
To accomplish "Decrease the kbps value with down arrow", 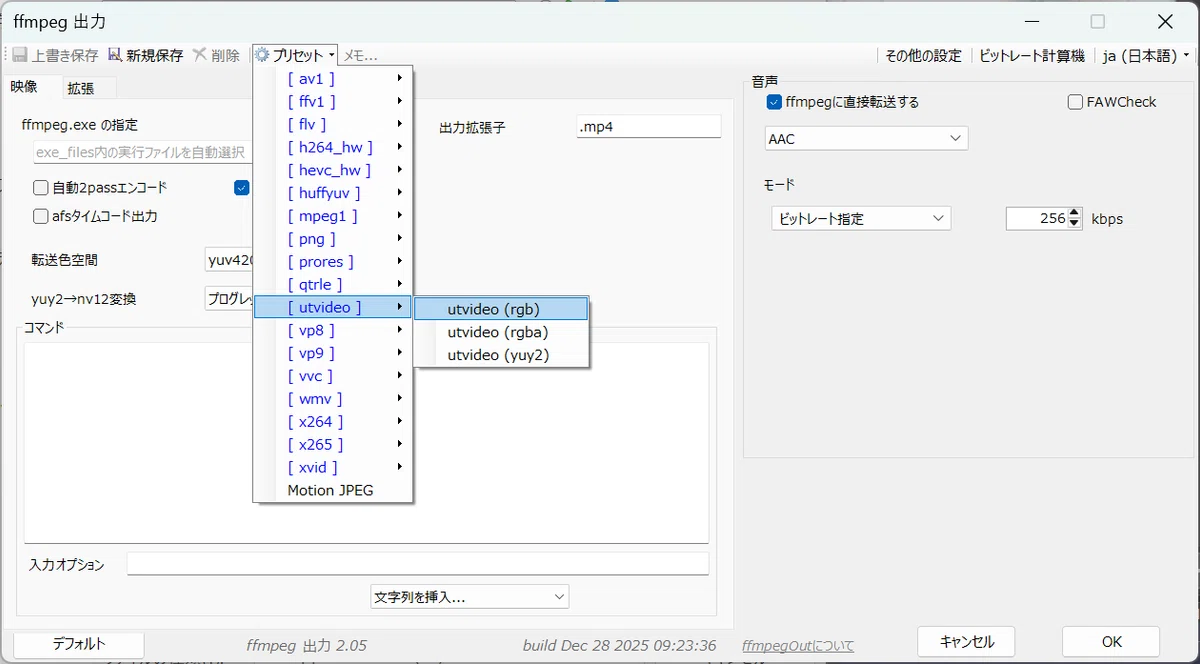I will (1075, 224).
